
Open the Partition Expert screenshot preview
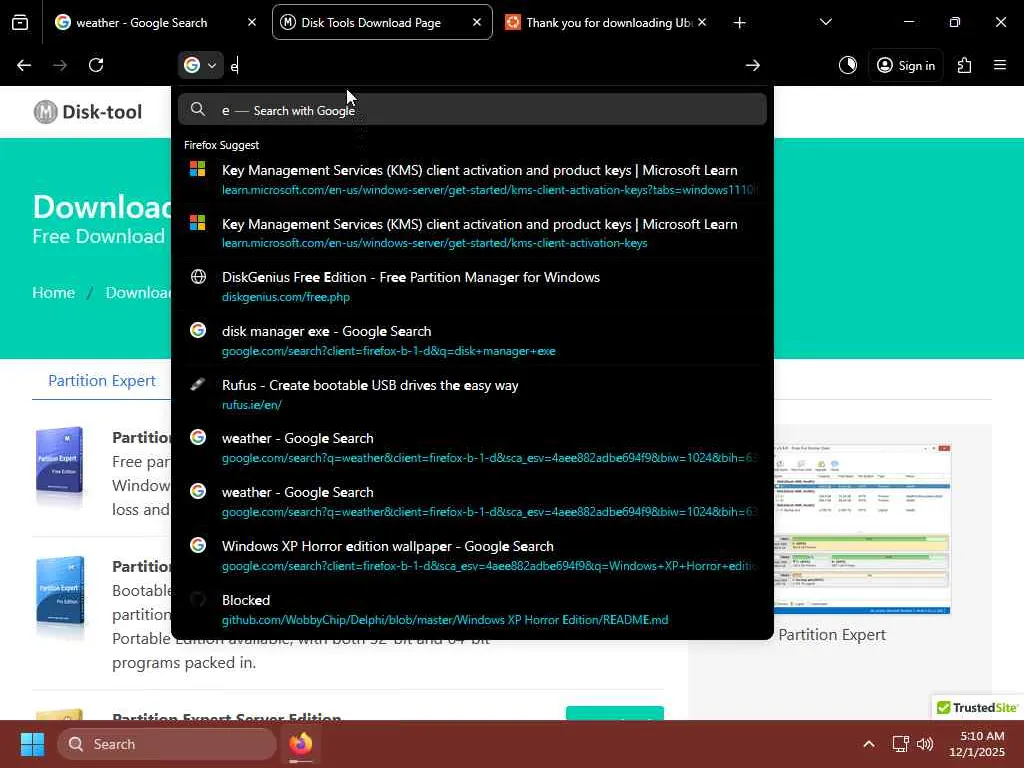point(862,529)
